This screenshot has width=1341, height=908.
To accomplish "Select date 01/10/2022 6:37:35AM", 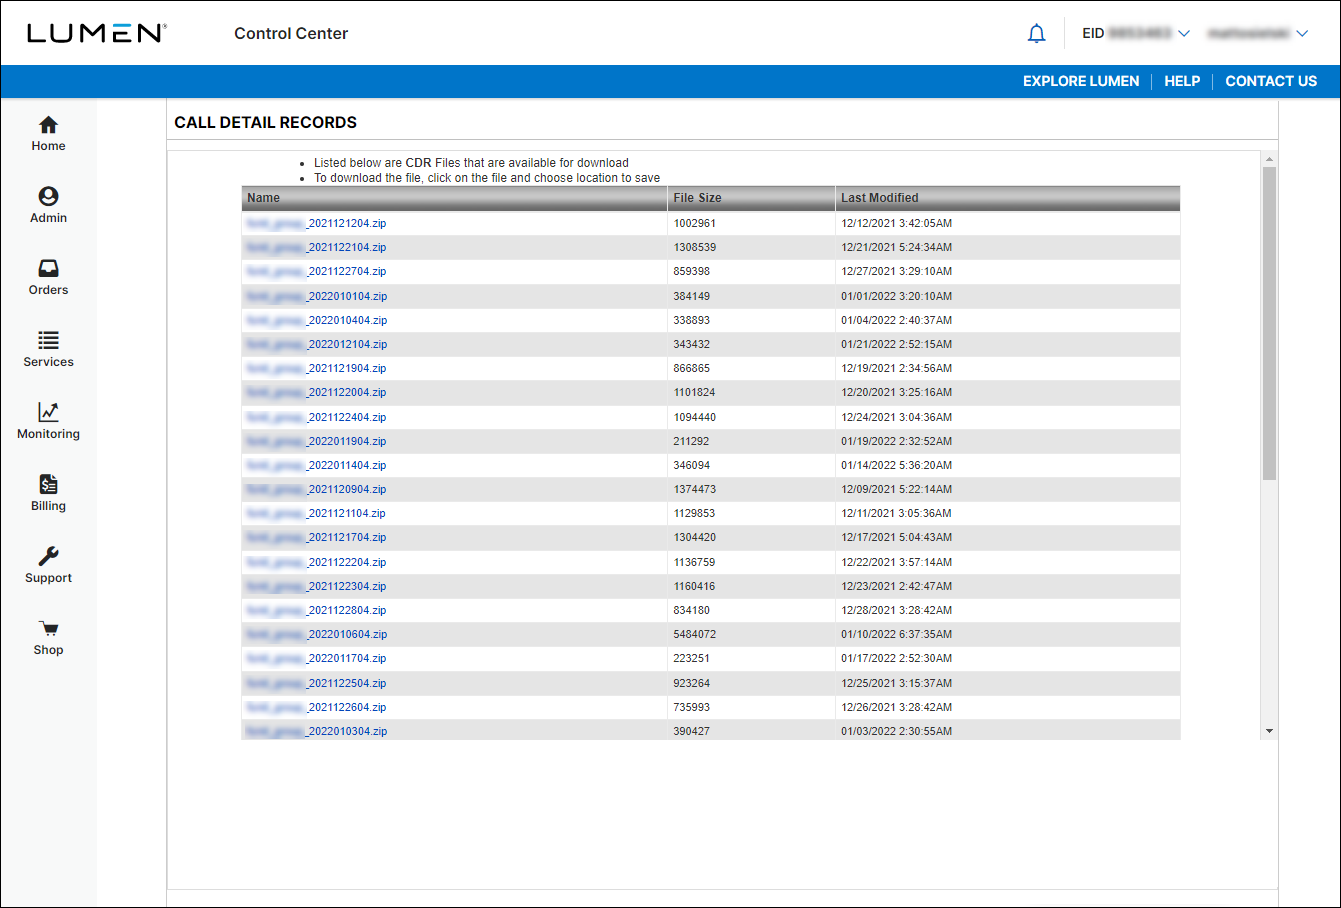I will [896, 634].
